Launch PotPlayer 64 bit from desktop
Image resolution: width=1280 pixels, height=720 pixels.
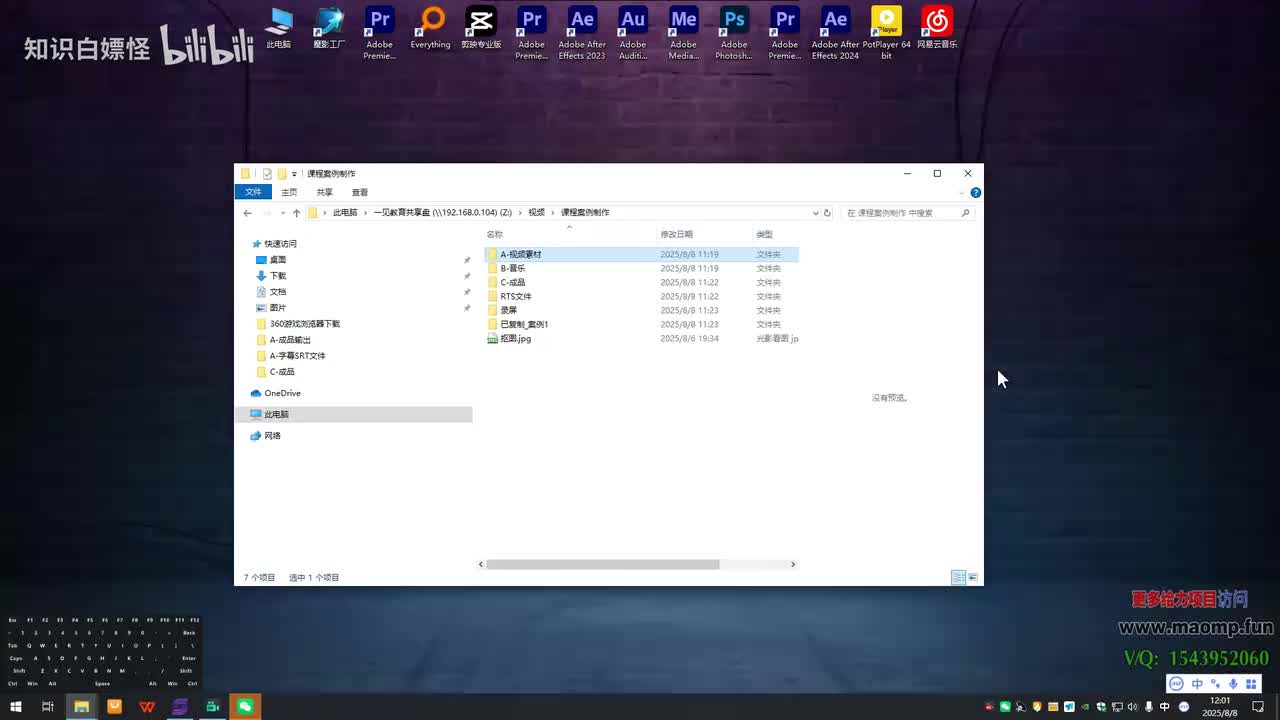(886, 33)
